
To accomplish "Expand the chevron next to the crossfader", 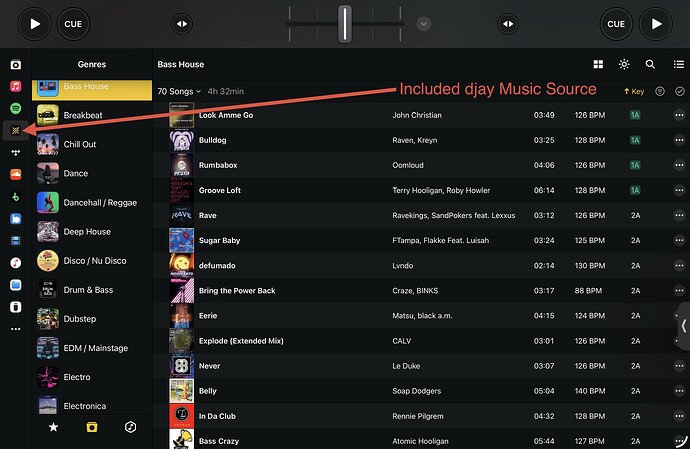I will pos(424,24).
